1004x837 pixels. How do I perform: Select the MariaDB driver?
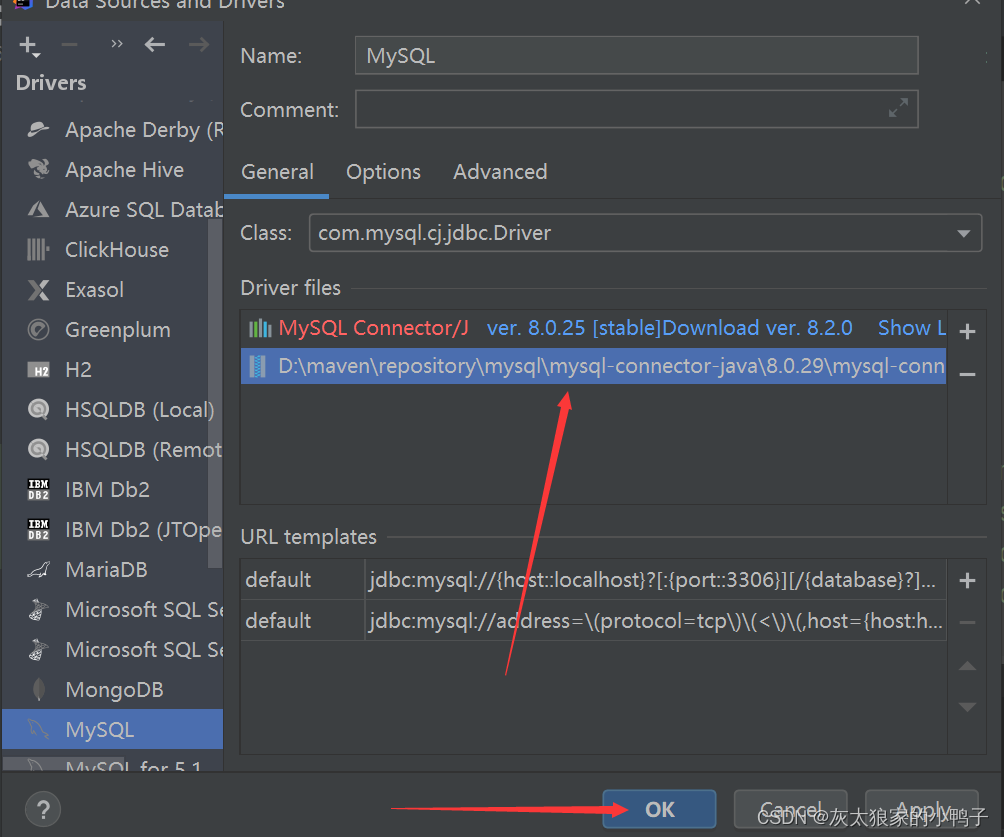point(113,570)
